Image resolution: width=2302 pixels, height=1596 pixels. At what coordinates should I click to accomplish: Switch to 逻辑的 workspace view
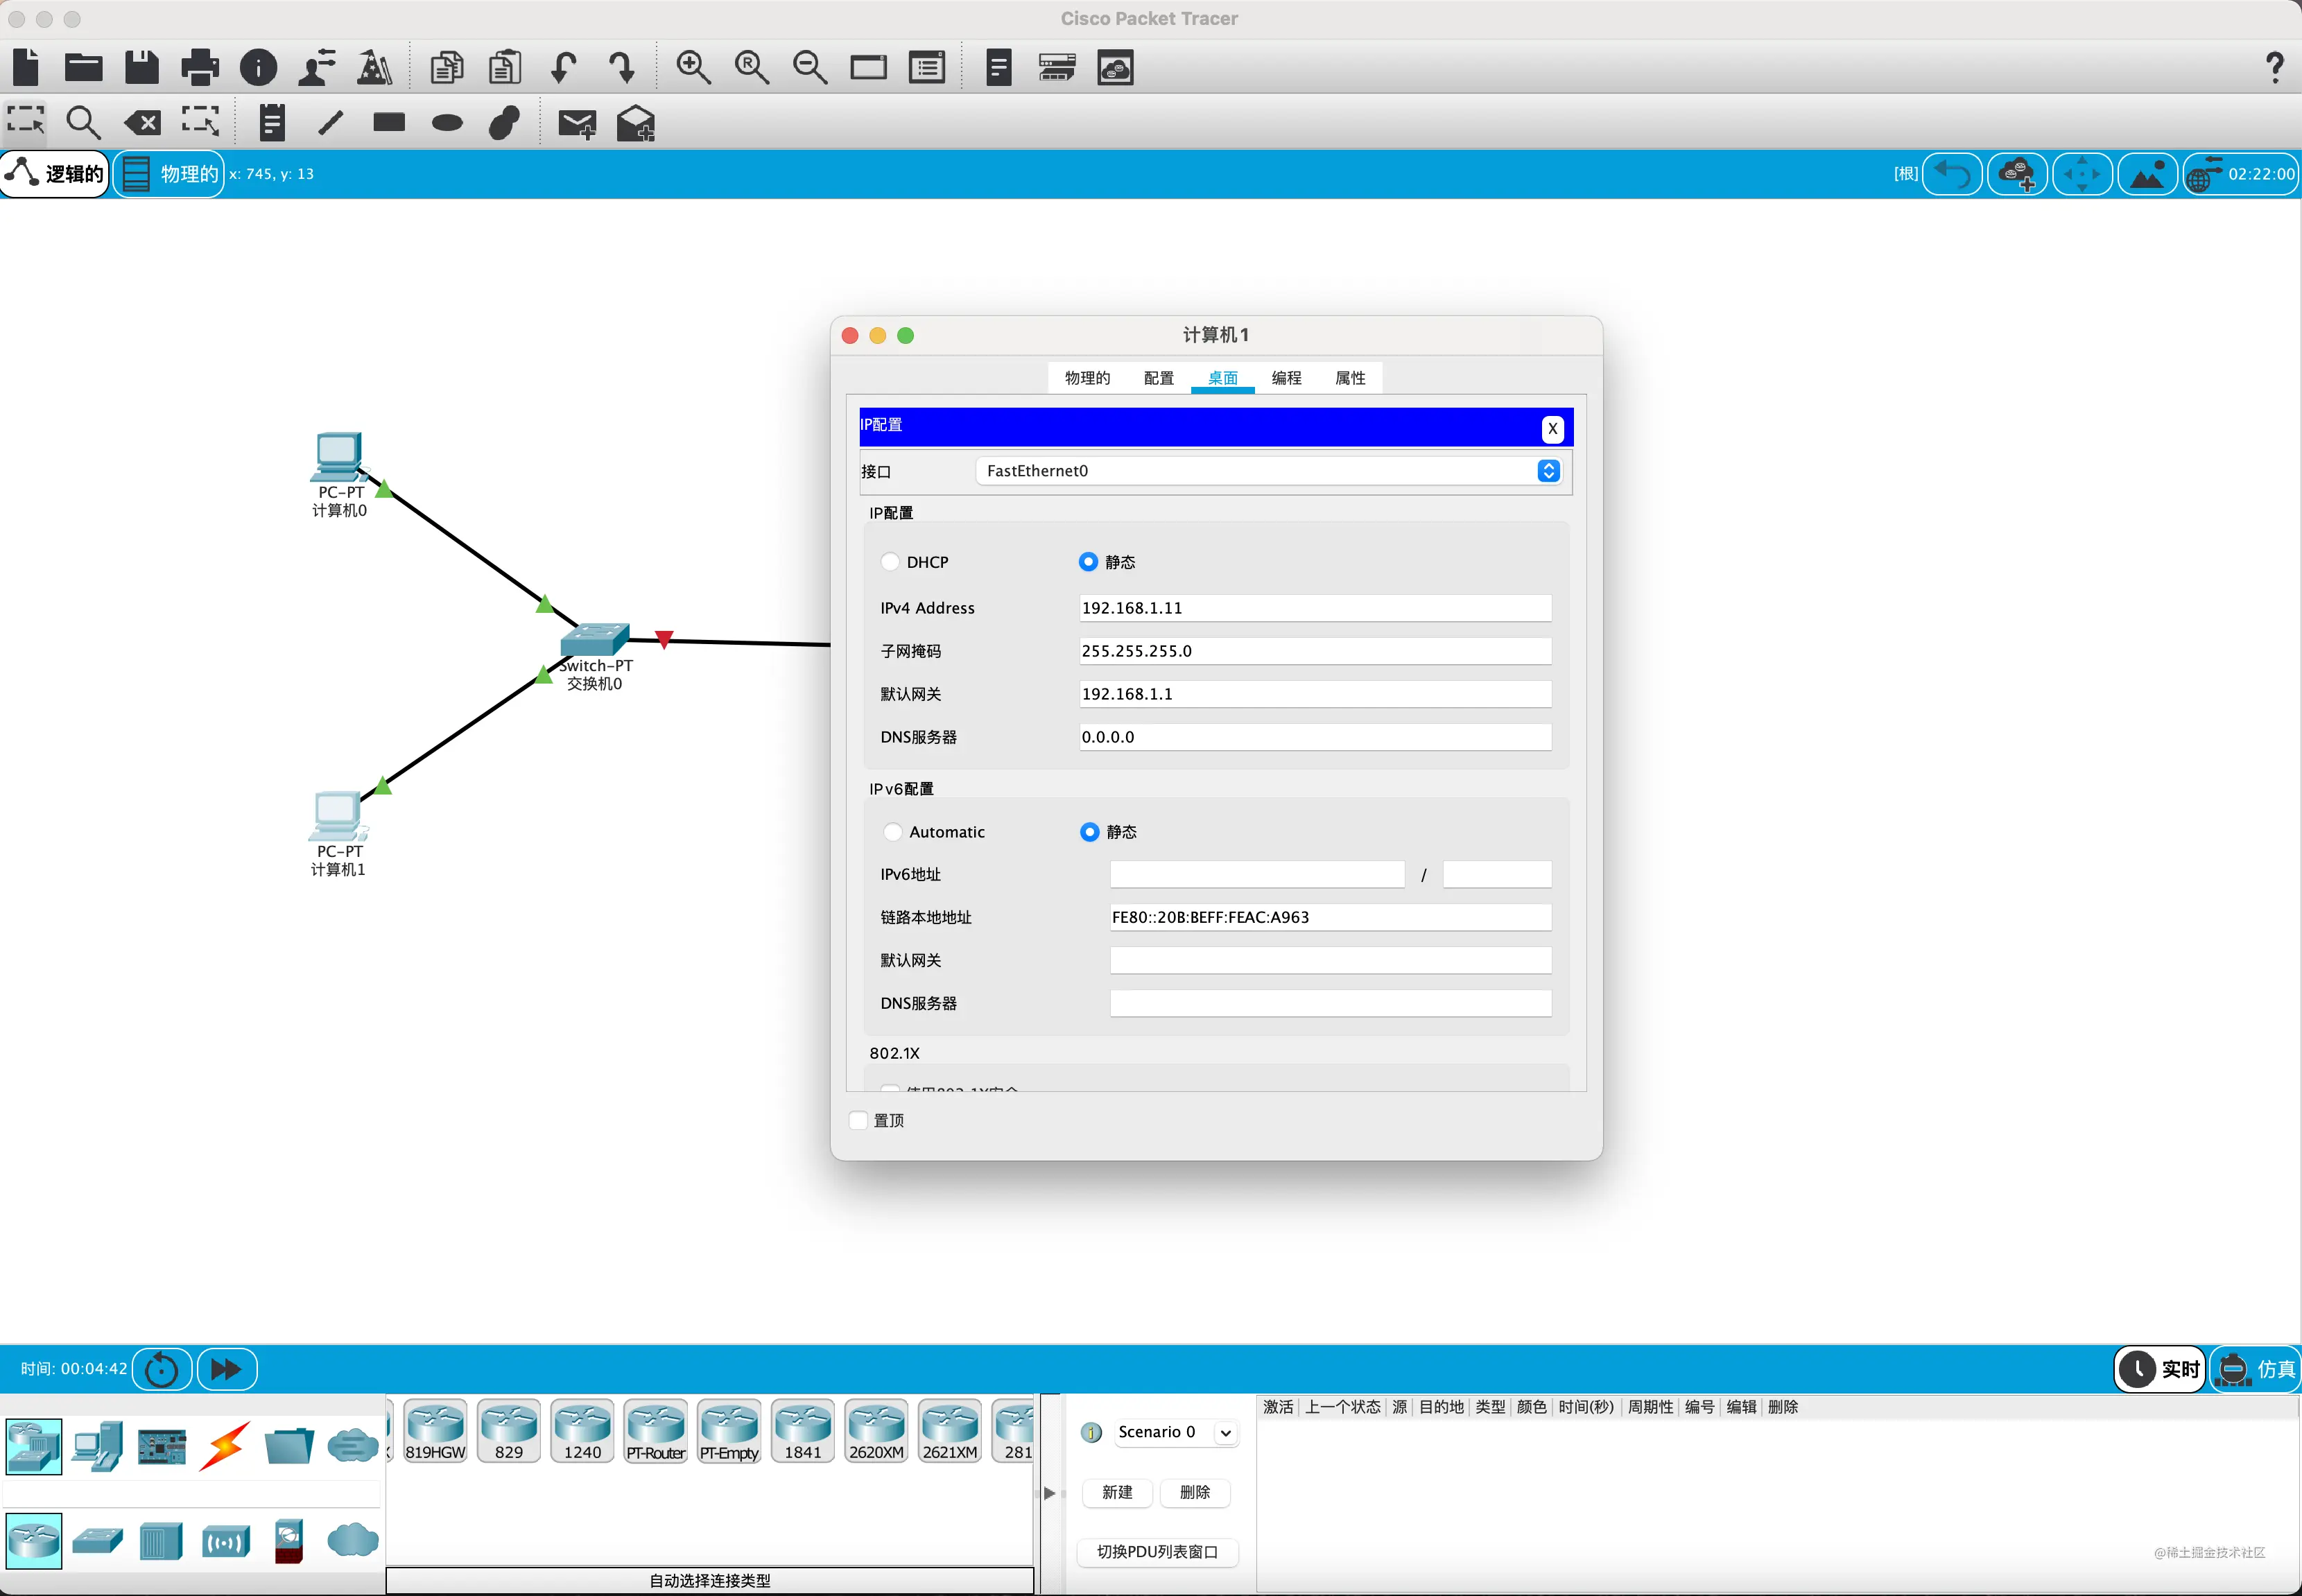pos(55,174)
